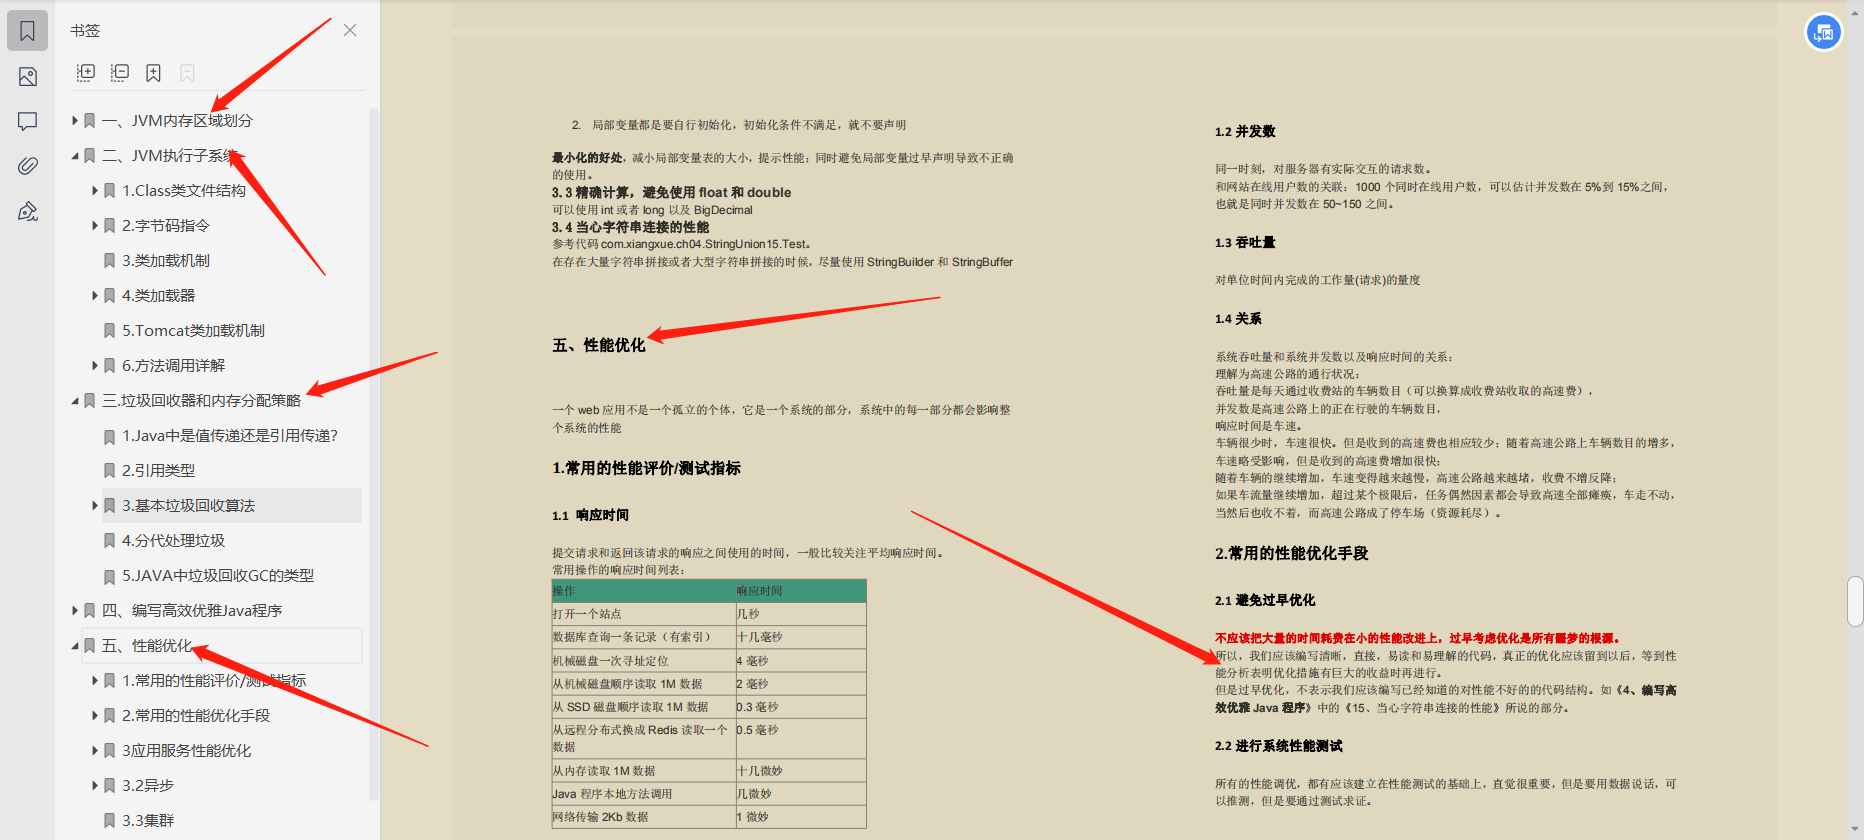The image size is (1864, 840).
Task: Click heading 3.4 当心字符串连接的性能
Action: (630, 227)
